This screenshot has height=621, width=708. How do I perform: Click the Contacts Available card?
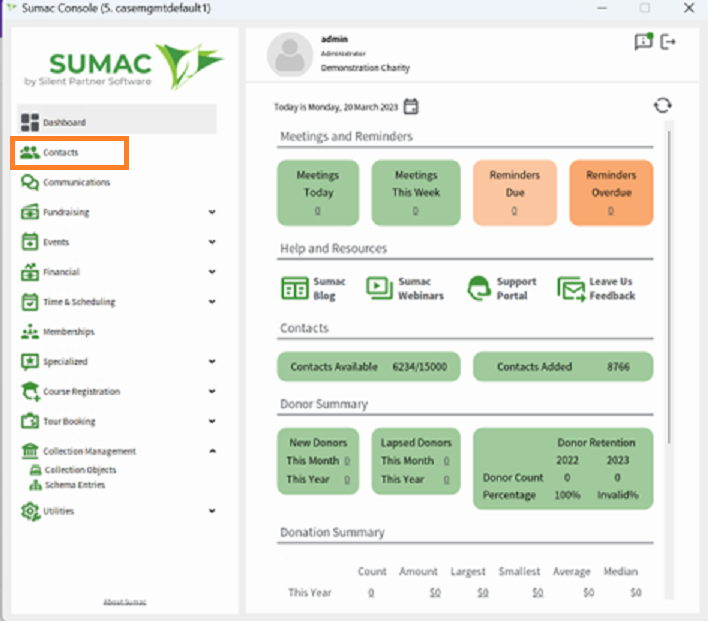368,367
